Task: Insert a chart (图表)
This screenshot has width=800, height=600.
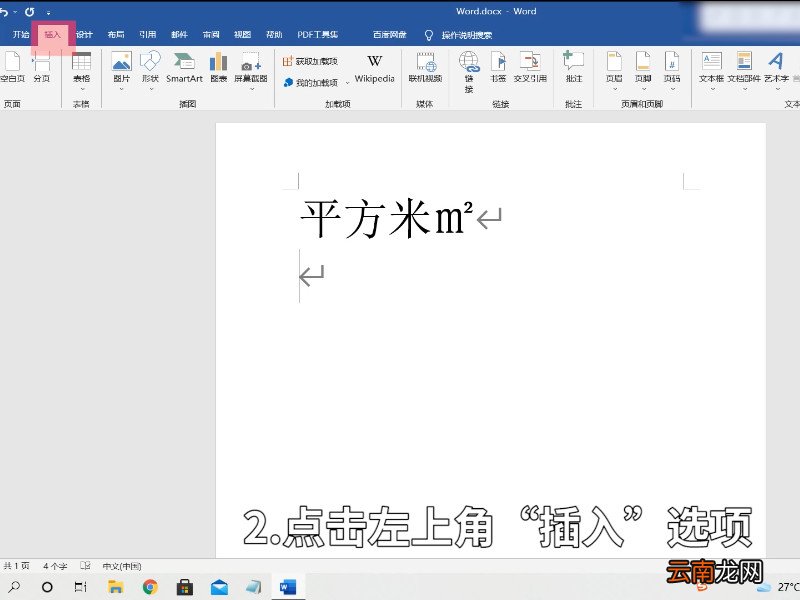Action: click(218, 67)
